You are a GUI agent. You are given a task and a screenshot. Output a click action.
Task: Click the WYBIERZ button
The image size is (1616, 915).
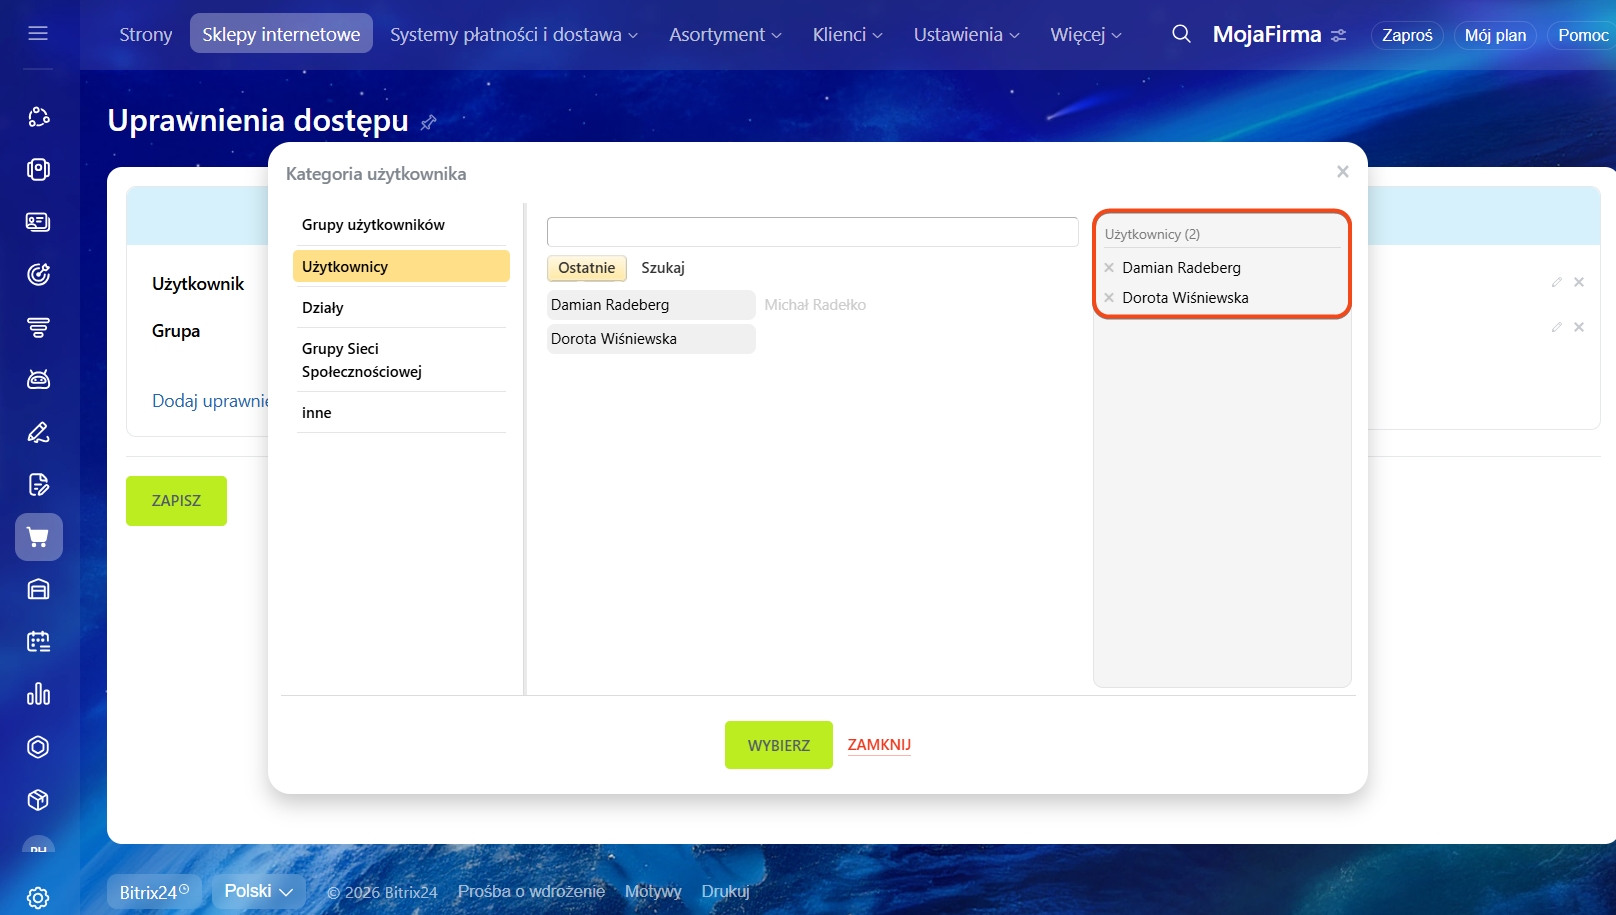click(x=778, y=745)
